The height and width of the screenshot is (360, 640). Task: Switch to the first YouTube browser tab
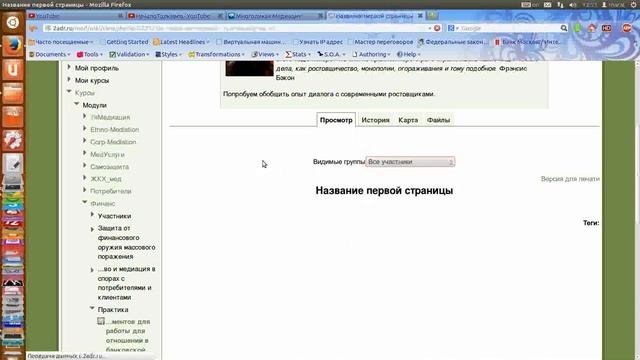pyautogui.click(x=76, y=16)
